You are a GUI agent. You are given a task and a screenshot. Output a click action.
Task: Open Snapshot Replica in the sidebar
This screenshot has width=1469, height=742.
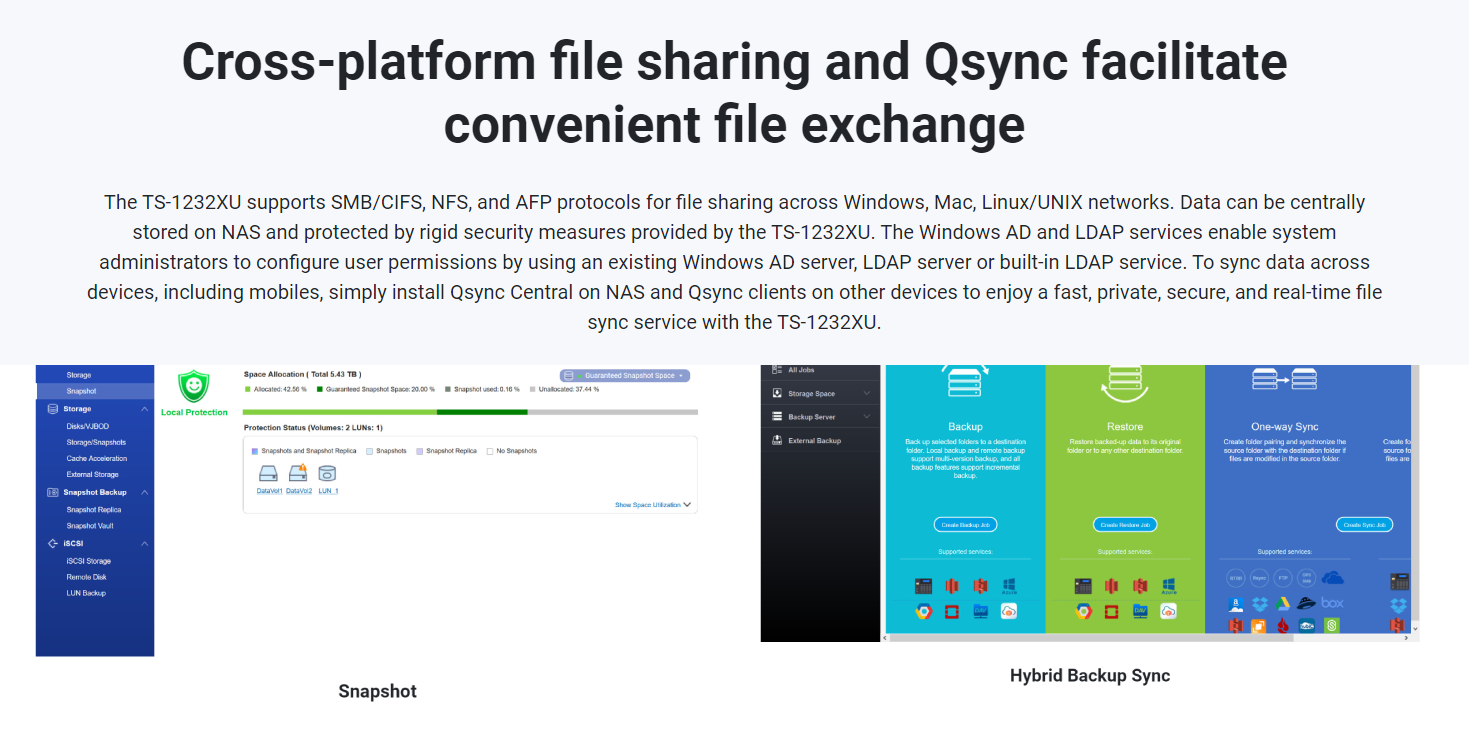[x=95, y=510]
